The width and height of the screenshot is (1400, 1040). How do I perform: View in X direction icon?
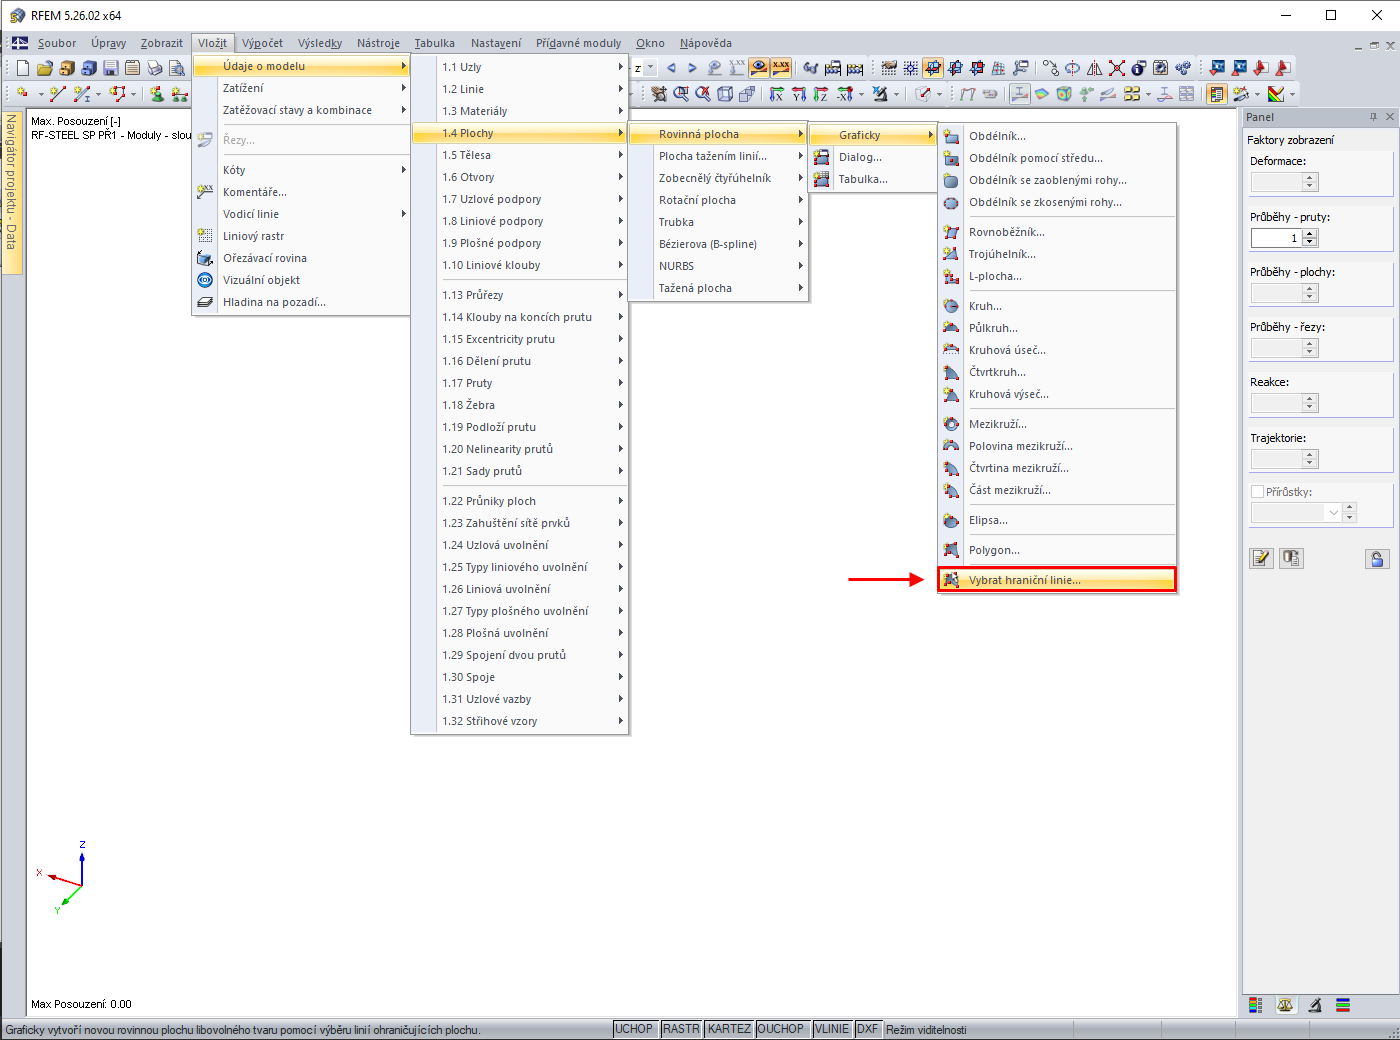777,94
